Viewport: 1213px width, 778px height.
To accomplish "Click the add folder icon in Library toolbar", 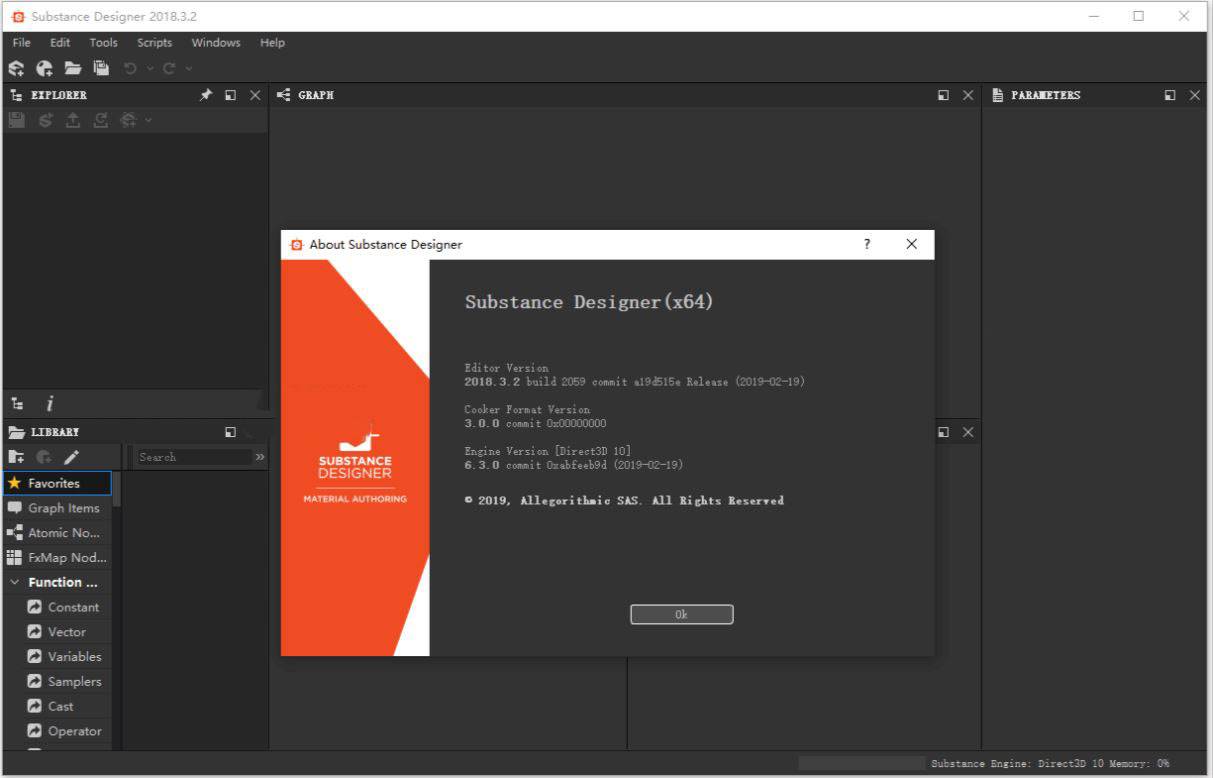I will tap(17, 457).
